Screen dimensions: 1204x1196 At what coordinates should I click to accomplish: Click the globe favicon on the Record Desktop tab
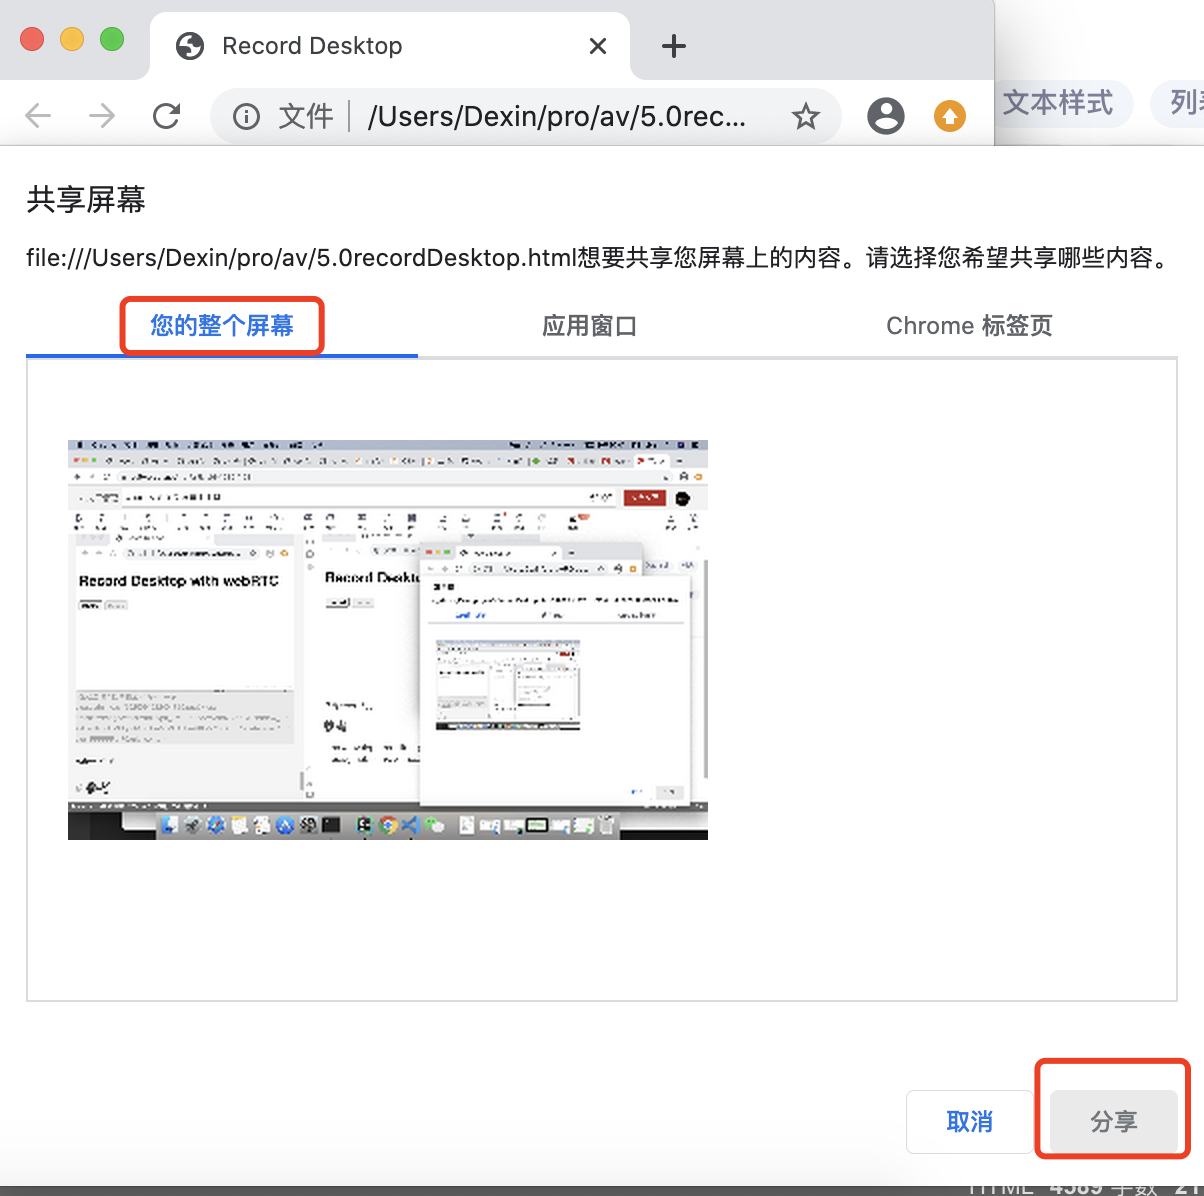click(x=189, y=46)
